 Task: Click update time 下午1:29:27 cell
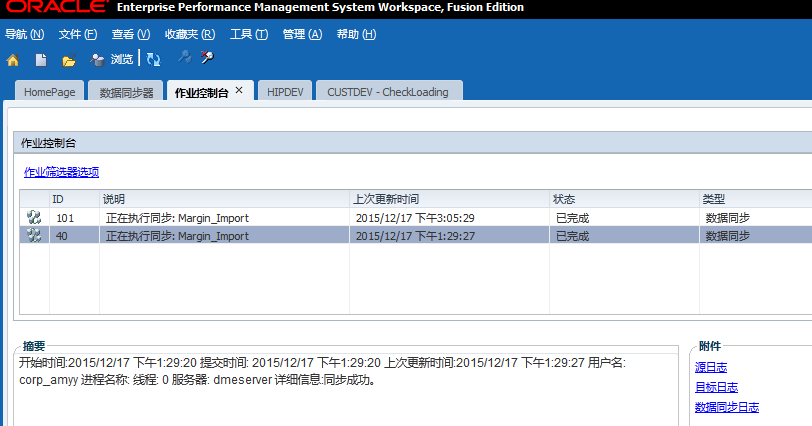[x=450, y=236]
